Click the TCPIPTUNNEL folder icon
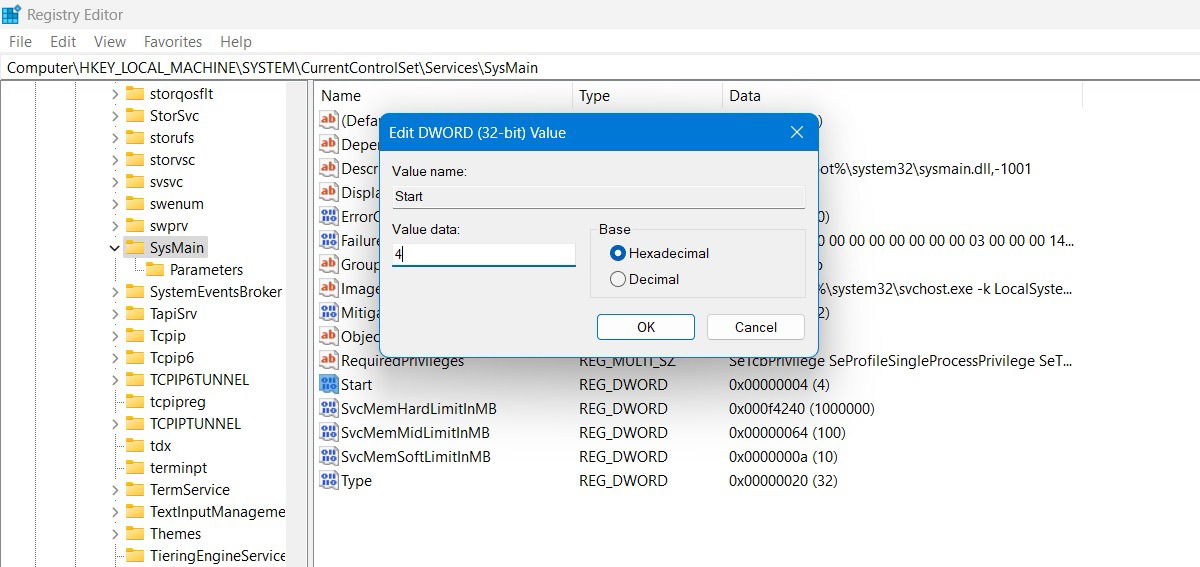The height and width of the screenshot is (567, 1200). 134,424
